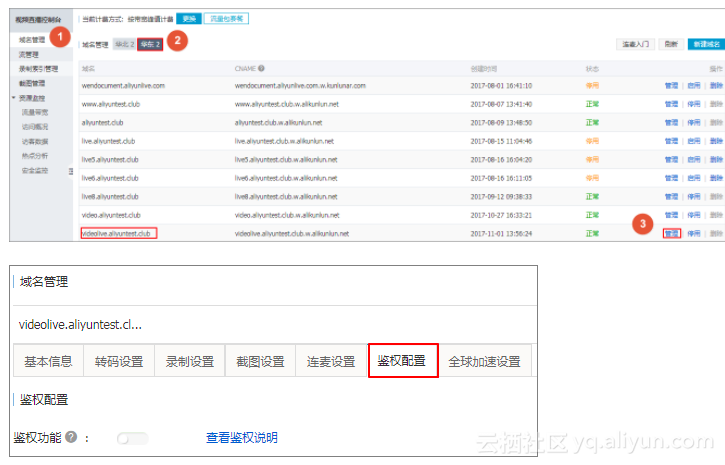This screenshot has height=465, width=725.
Task: Click 启用 for live.aliyuntest.club
Action: tap(694, 141)
